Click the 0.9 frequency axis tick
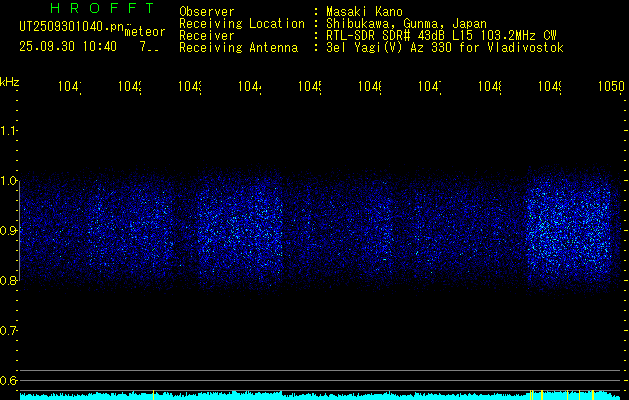The width and height of the screenshot is (629, 400). [x=9, y=231]
